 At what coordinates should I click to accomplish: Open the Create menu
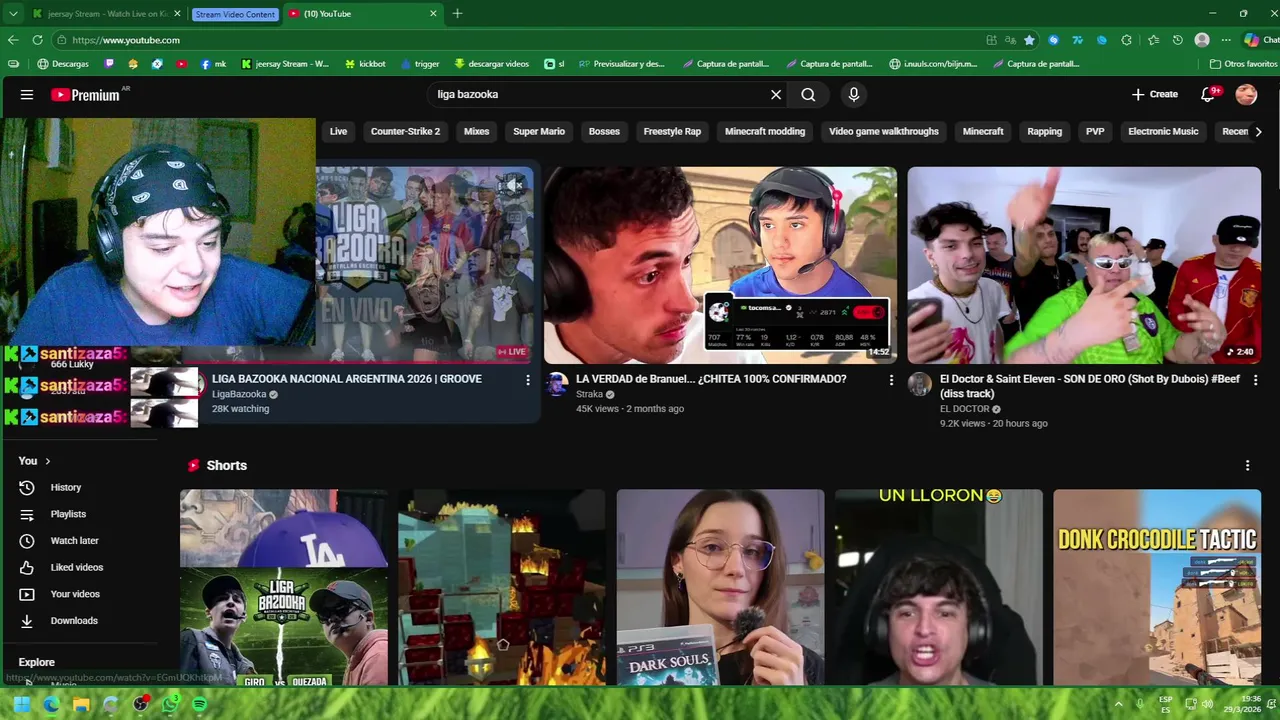tap(1155, 95)
